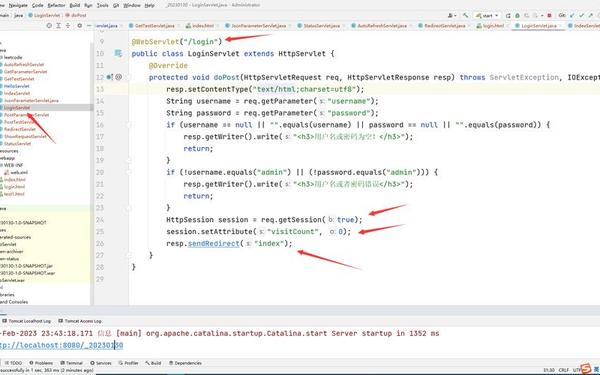Click the project view locate-file target icon
The image size is (600, 375).
click(x=49, y=26)
